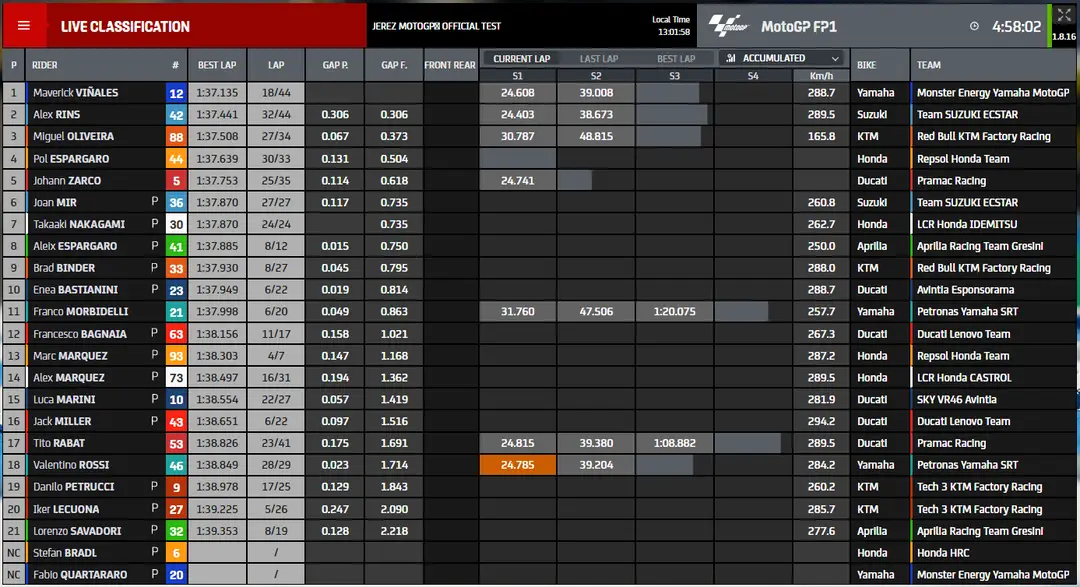
Task: Click Nakagami's number 30 badge
Action: (176, 224)
